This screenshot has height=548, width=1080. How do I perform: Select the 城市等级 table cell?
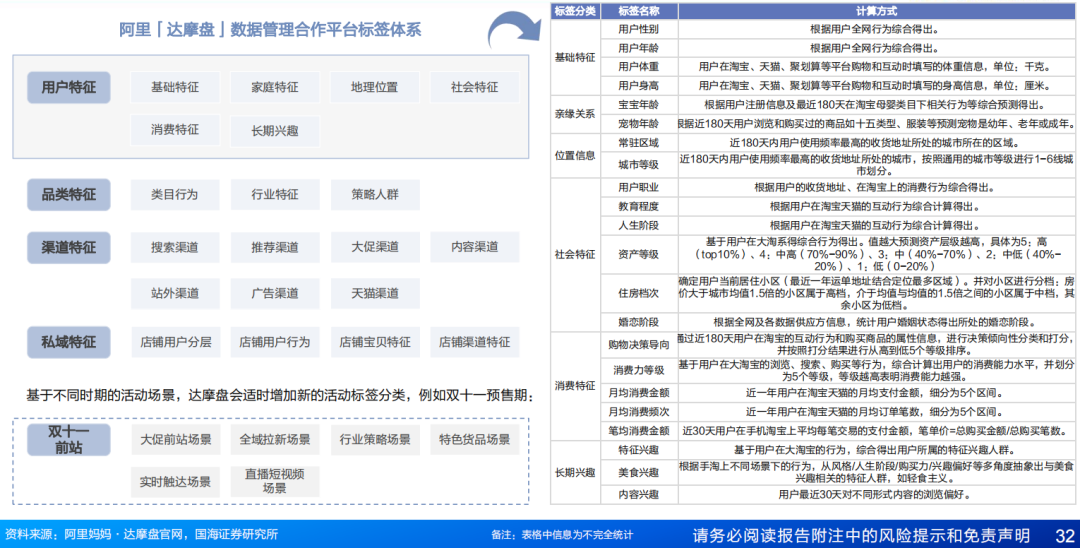pos(638,165)
